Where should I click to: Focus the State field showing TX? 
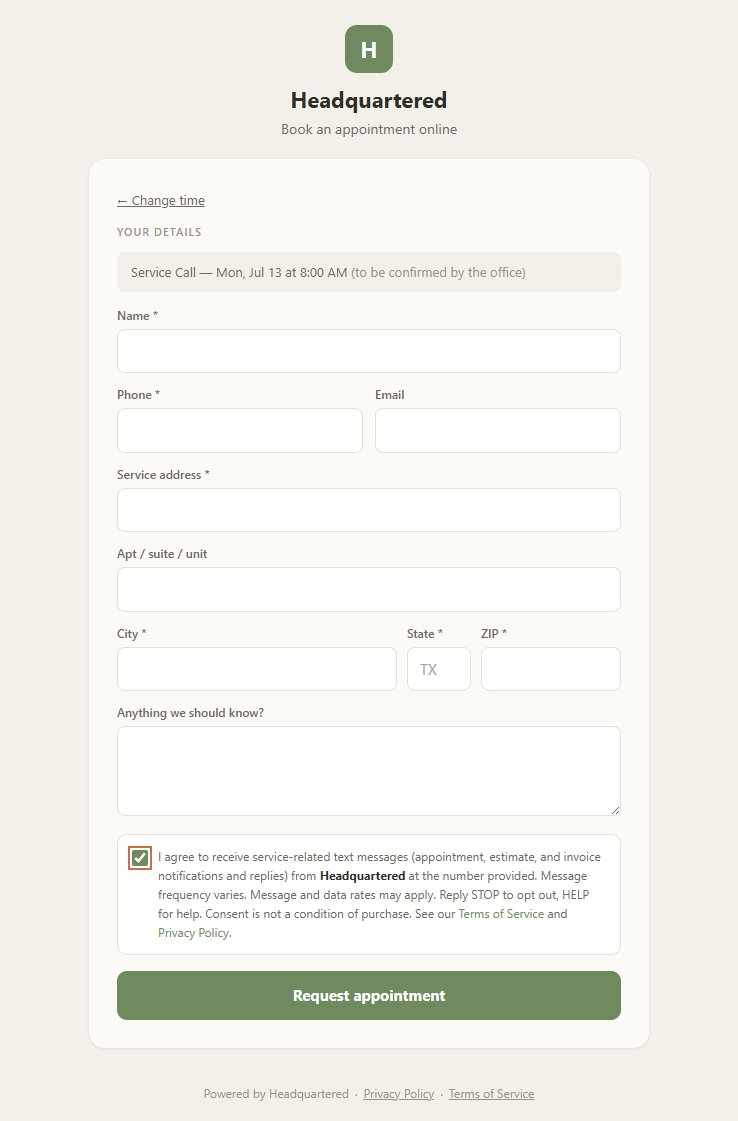[439, 669]
